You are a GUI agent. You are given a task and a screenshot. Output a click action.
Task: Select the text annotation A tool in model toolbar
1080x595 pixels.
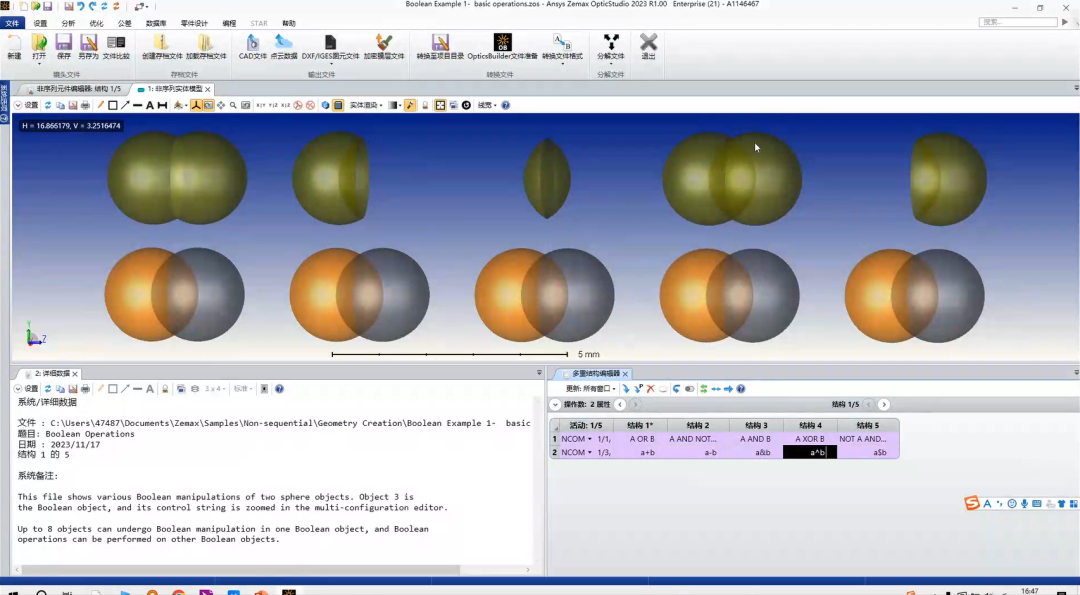[x=149, y=105]
